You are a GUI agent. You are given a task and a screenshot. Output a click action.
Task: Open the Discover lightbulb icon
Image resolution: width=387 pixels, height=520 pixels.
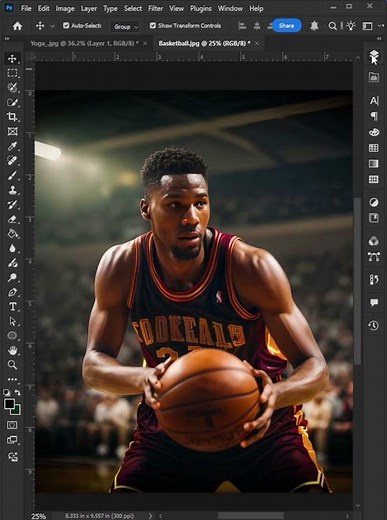[351, 26]
